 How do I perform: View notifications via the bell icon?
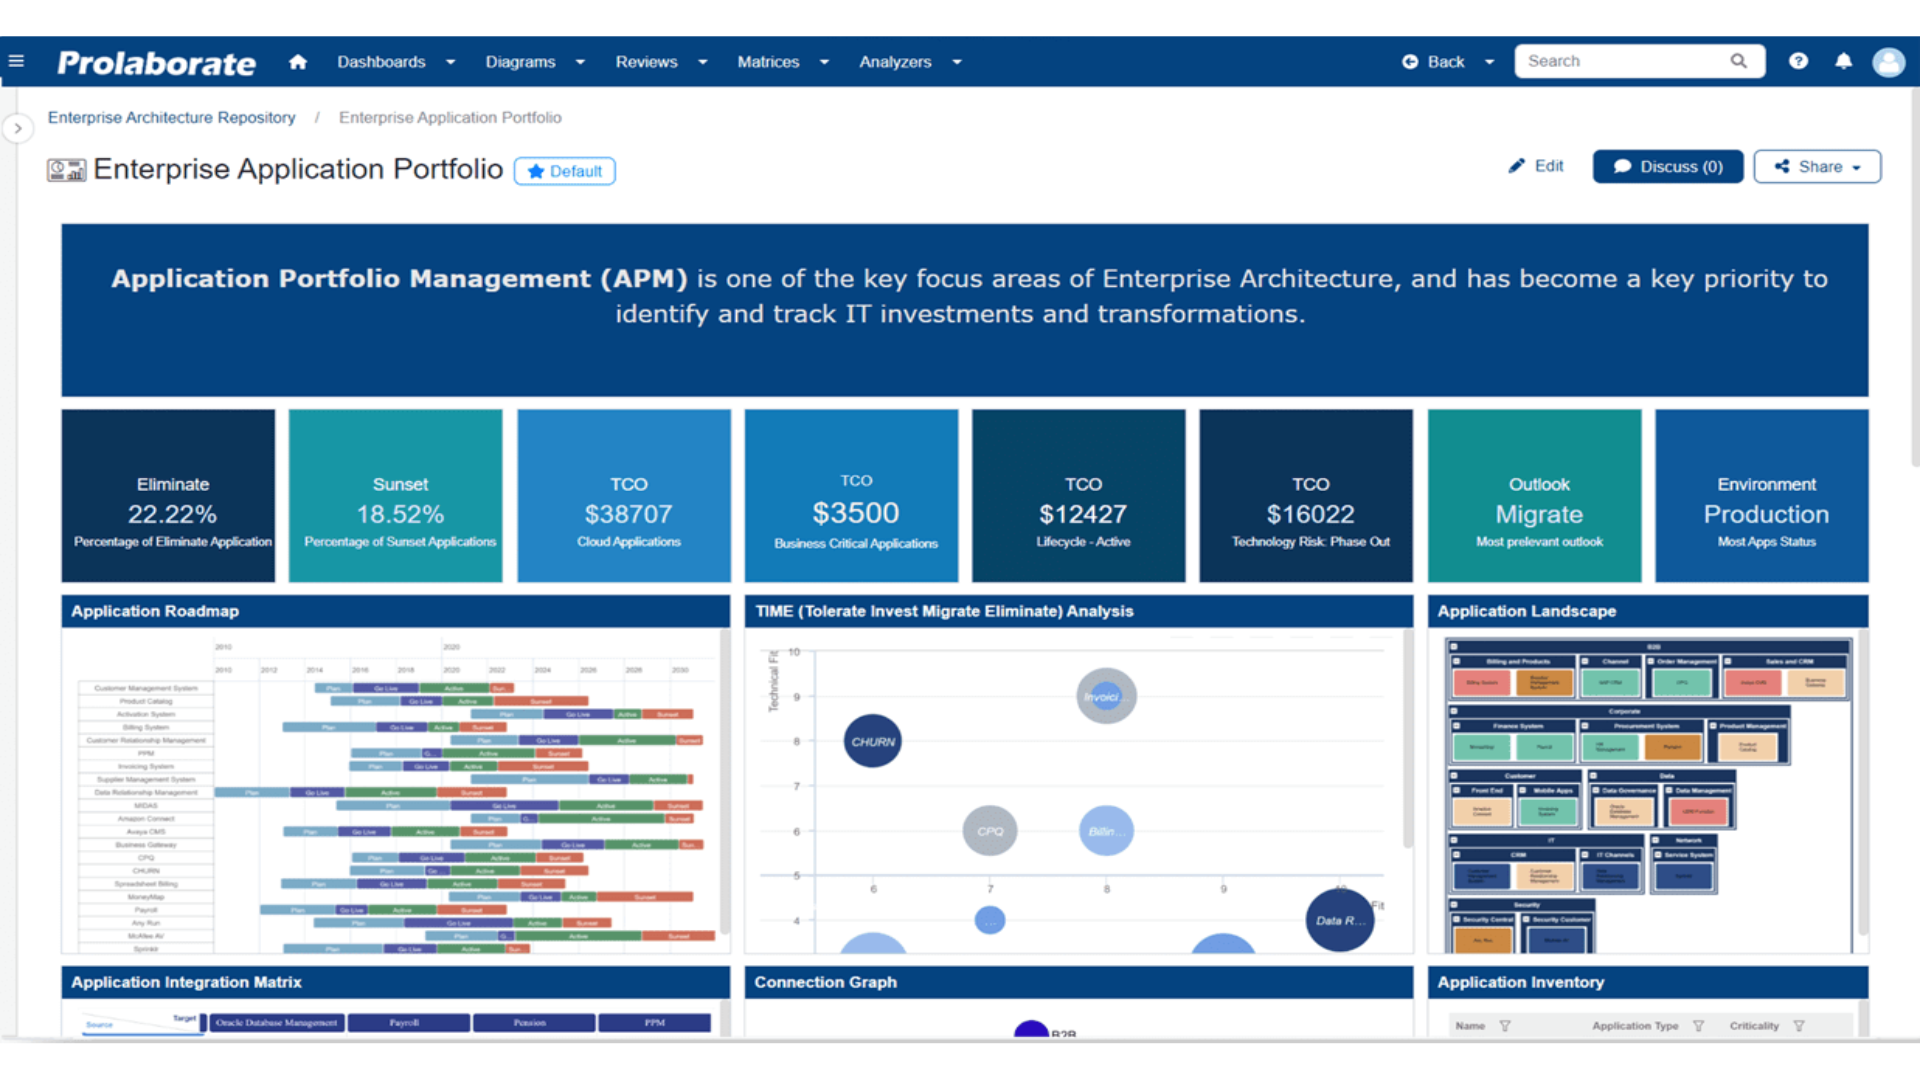(1843, 61)
